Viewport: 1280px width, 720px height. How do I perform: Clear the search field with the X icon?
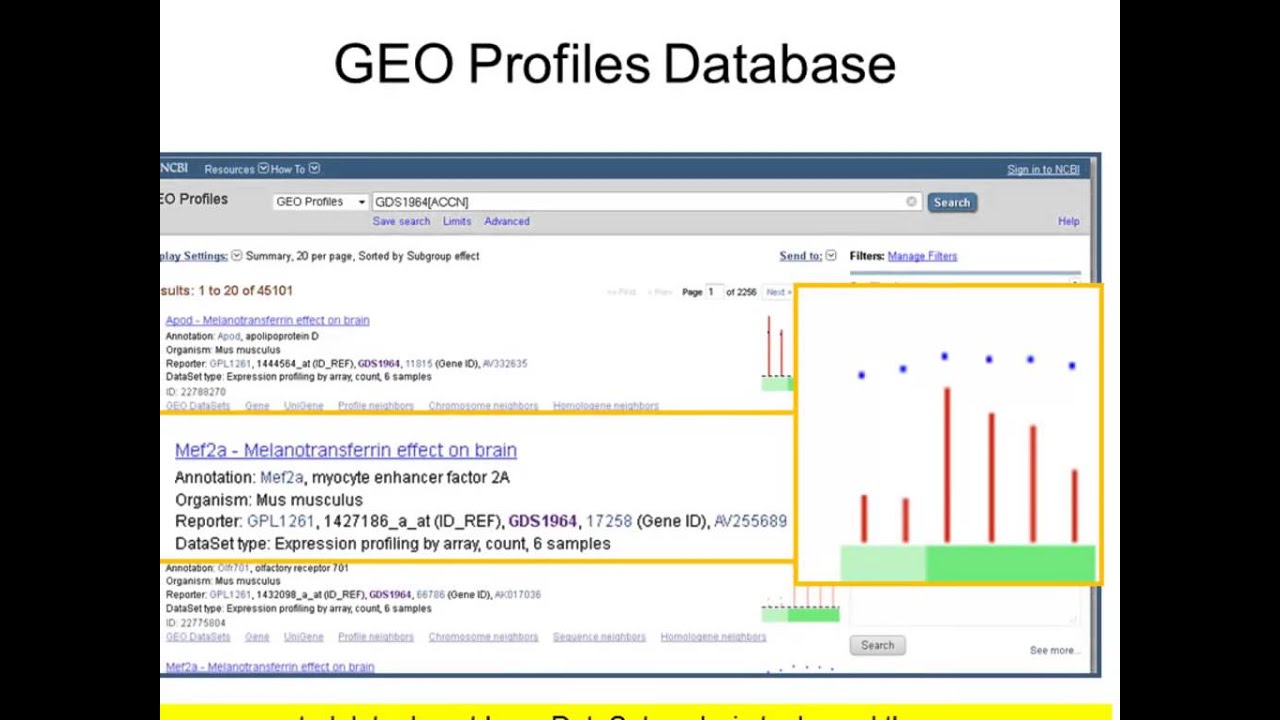[911, 202]
